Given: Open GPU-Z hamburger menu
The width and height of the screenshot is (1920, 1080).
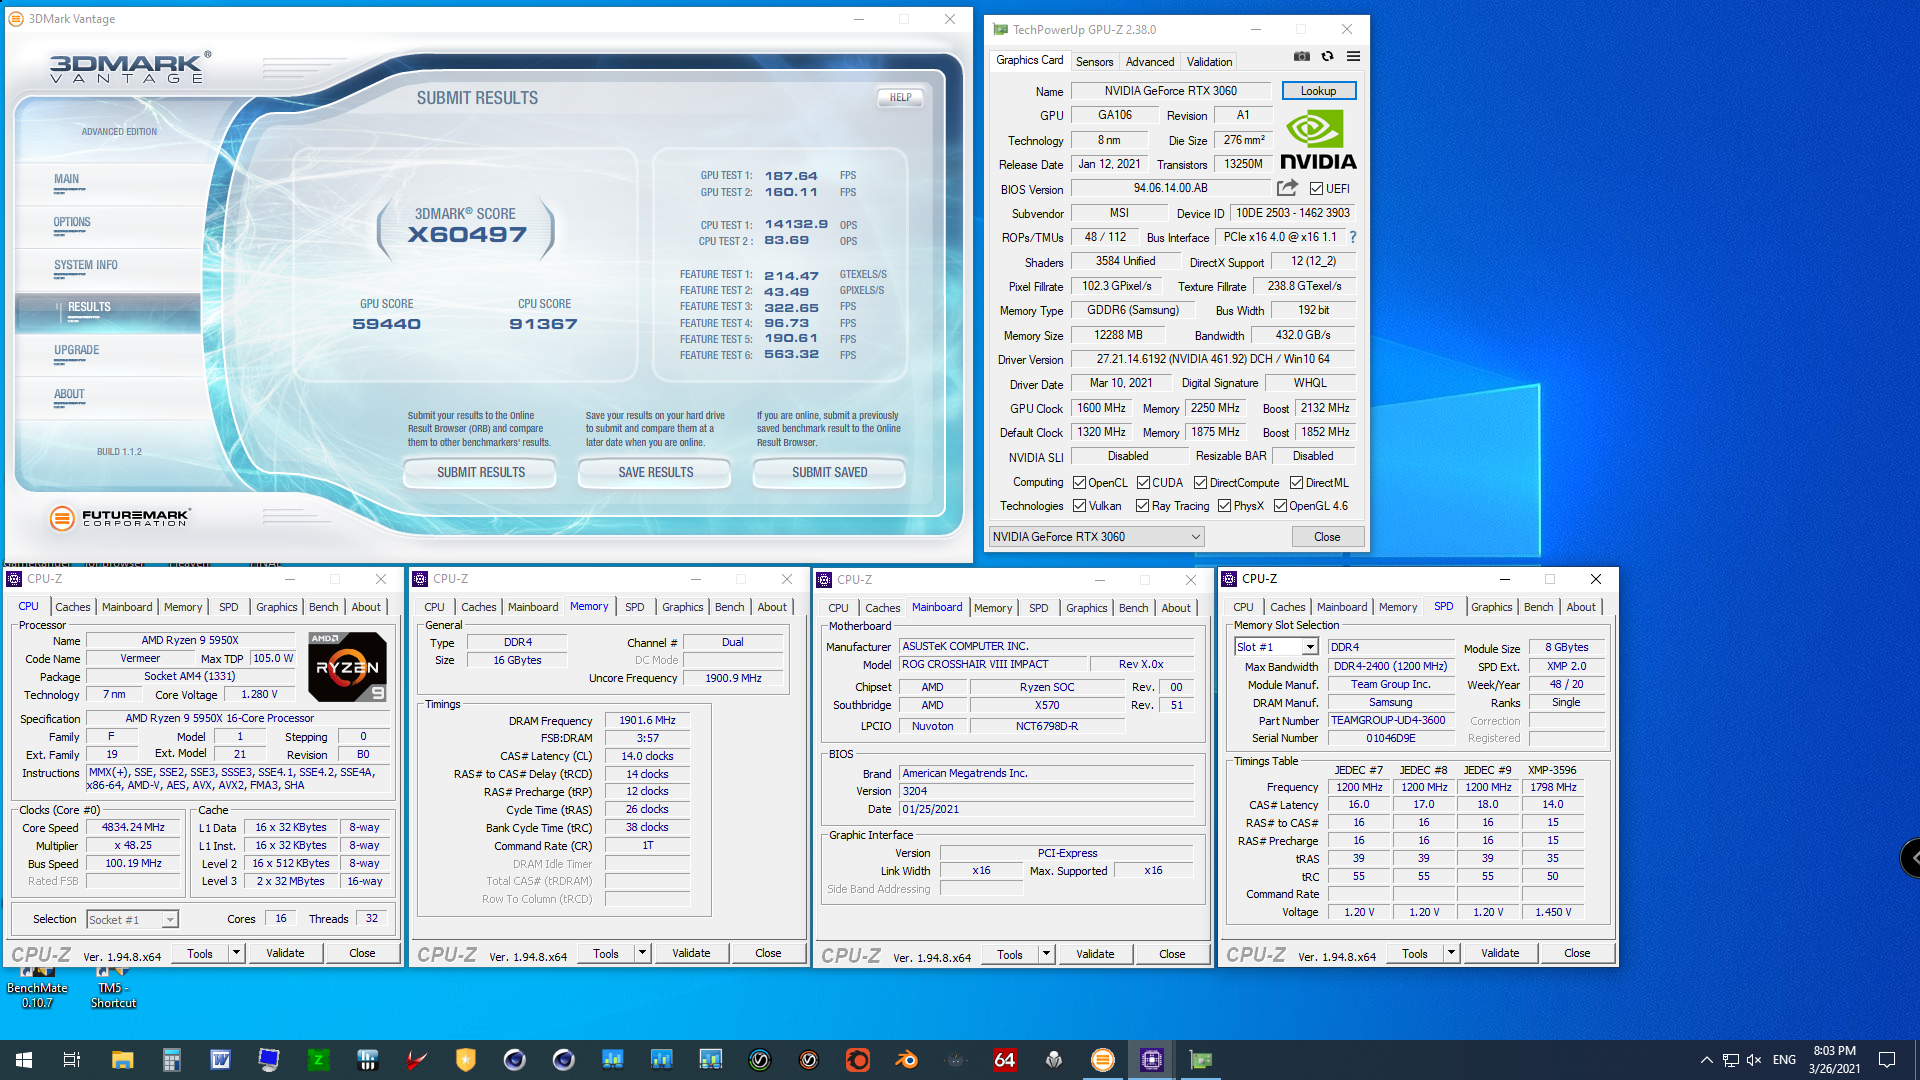Looking at the screenshot, I should point(1353,57).
